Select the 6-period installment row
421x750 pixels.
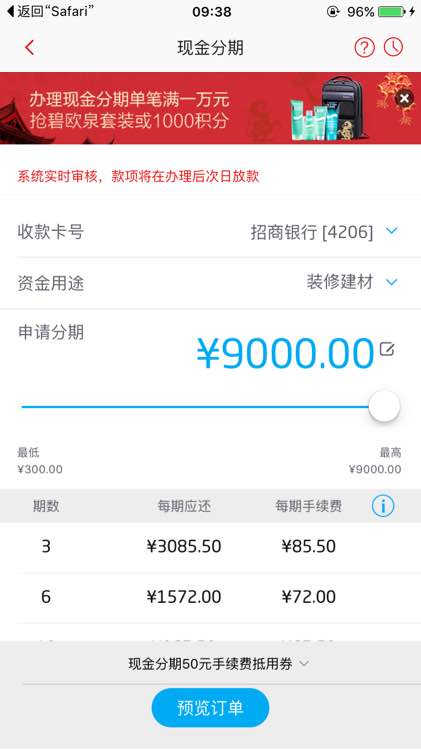tap(210, 597)
